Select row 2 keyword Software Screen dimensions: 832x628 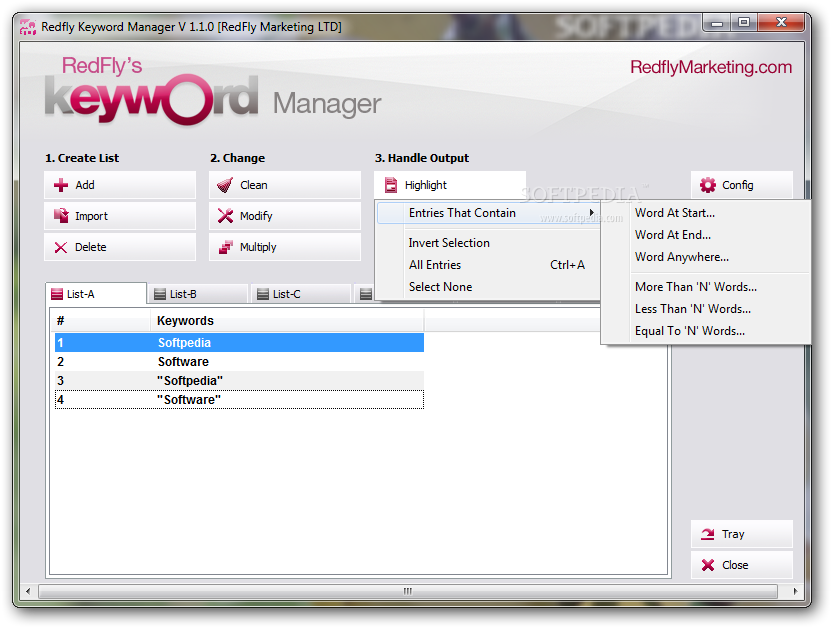(x=239, y=362)
